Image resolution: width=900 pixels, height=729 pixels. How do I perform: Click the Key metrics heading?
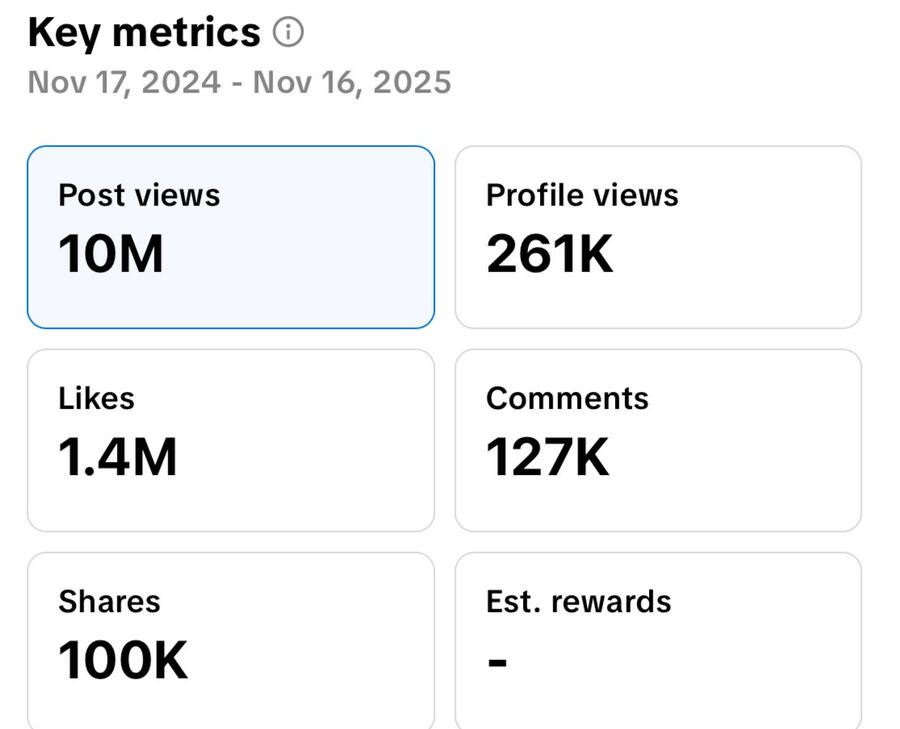tap(142, 31)
